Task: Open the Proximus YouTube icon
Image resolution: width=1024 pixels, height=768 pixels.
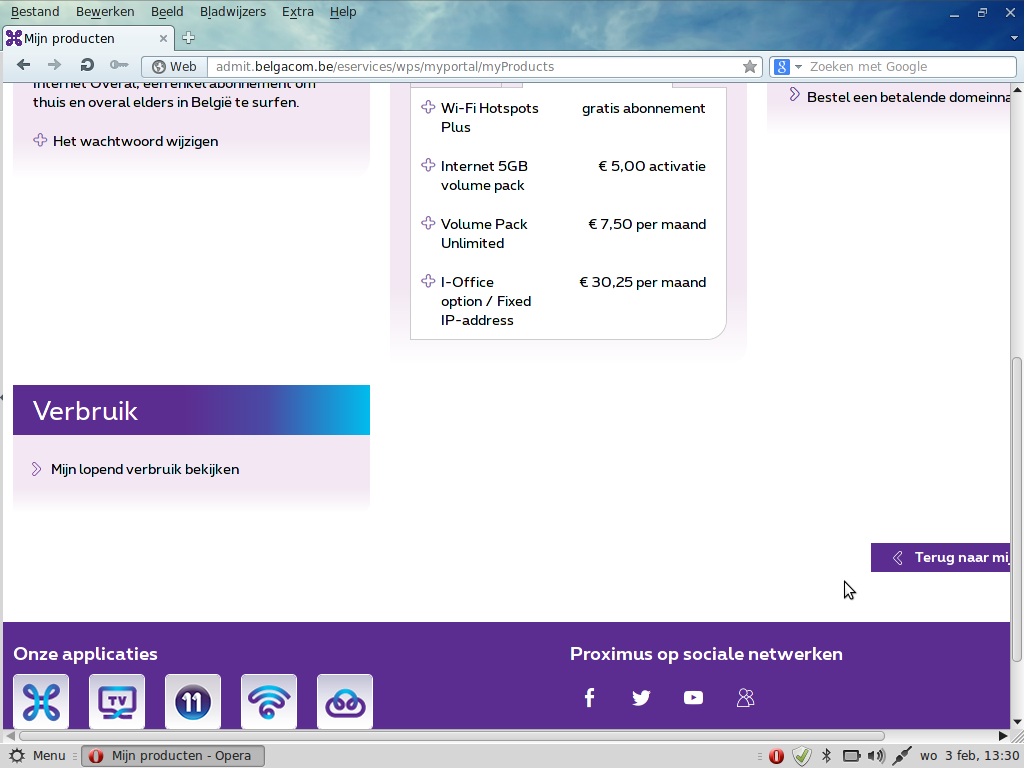Action: (693, 698)
